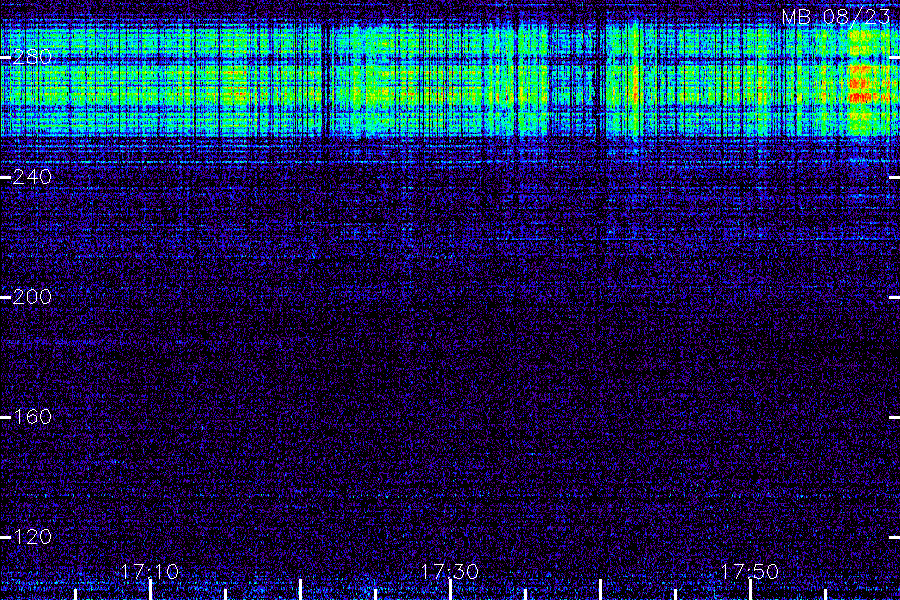
Task: Click the 240 frequency axis label
Action: [32, 177]
